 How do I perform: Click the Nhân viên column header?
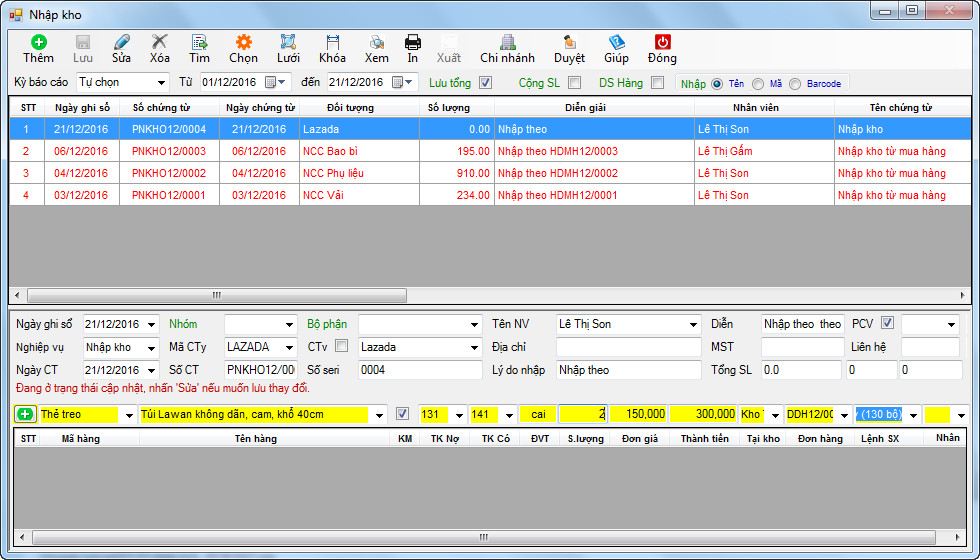[764, 108]
